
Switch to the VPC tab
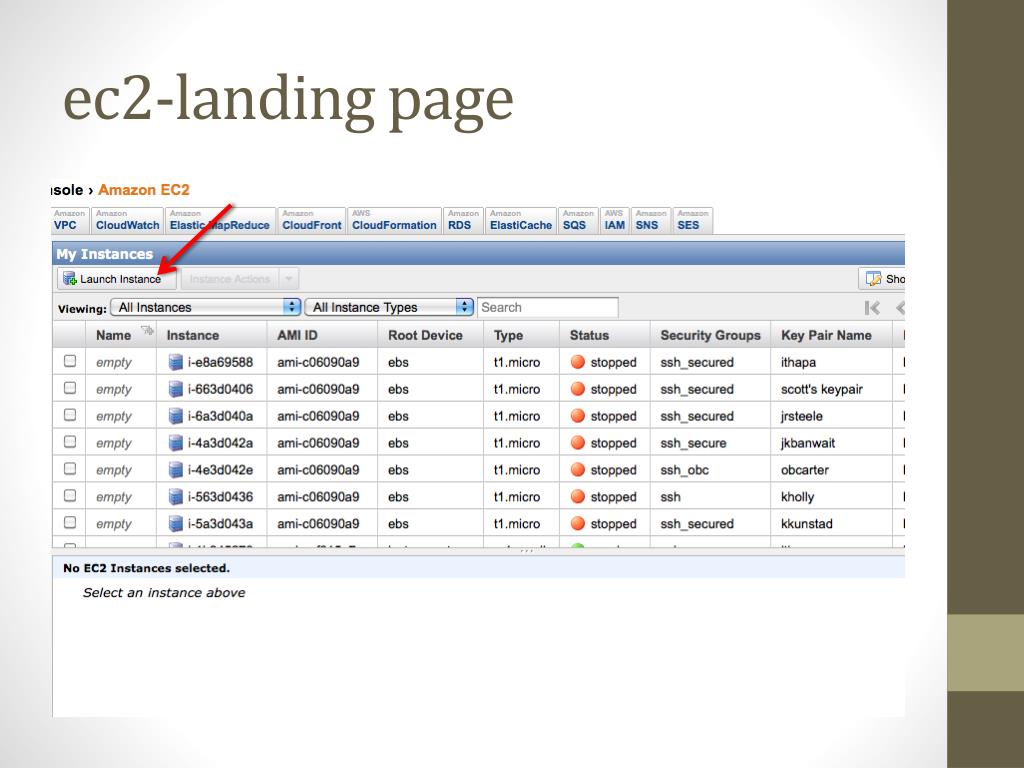point(69,220)
